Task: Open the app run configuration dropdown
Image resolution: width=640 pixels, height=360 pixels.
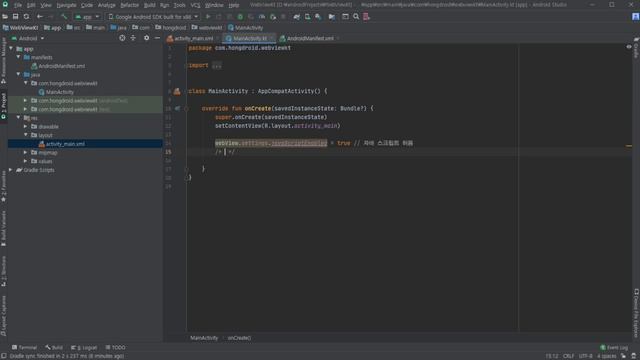Action: pyautogui.click(x=87, y=17)
